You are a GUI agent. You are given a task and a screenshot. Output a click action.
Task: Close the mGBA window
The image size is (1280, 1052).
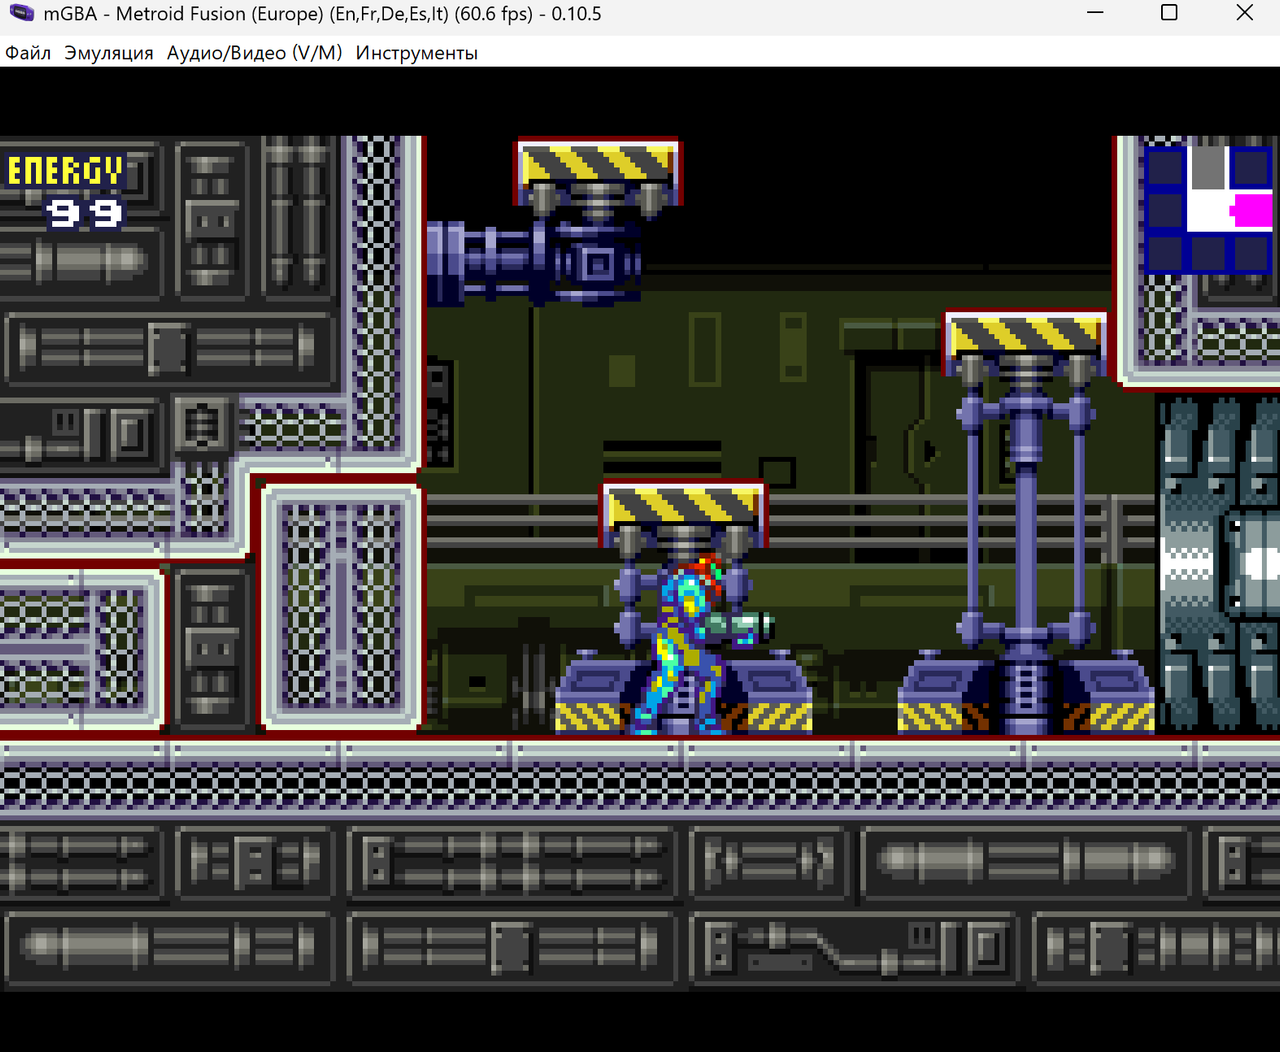[x=1244, y=13]
